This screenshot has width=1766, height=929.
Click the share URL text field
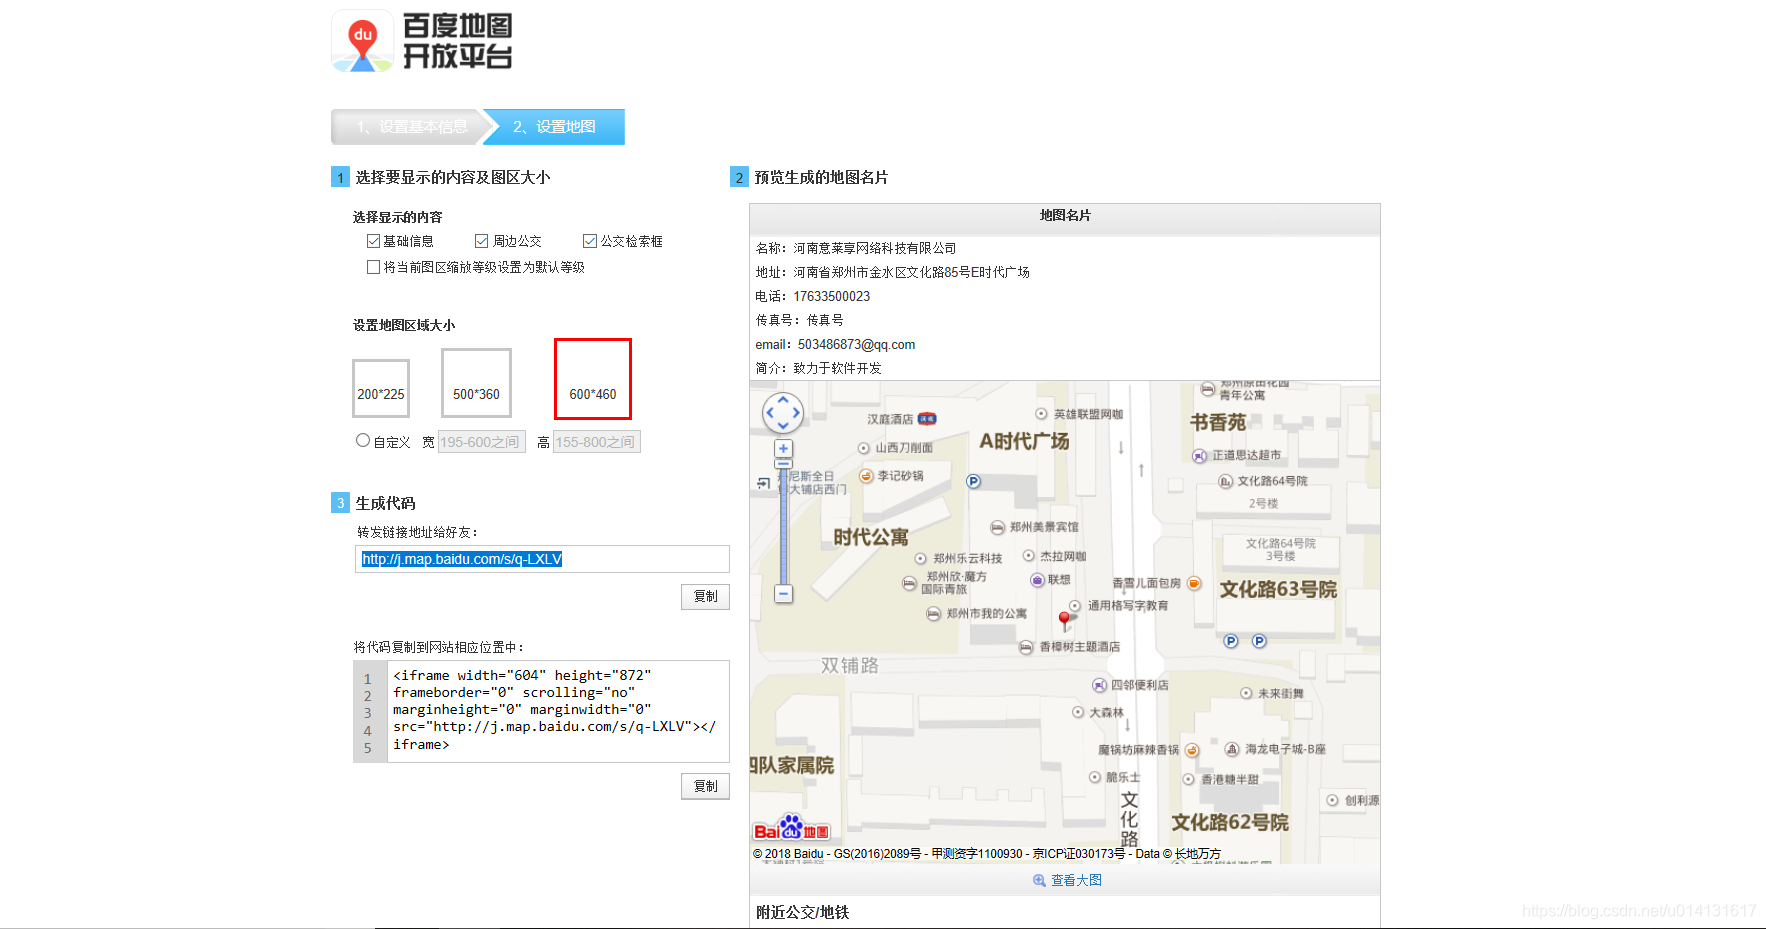click(x=542, y=559)
